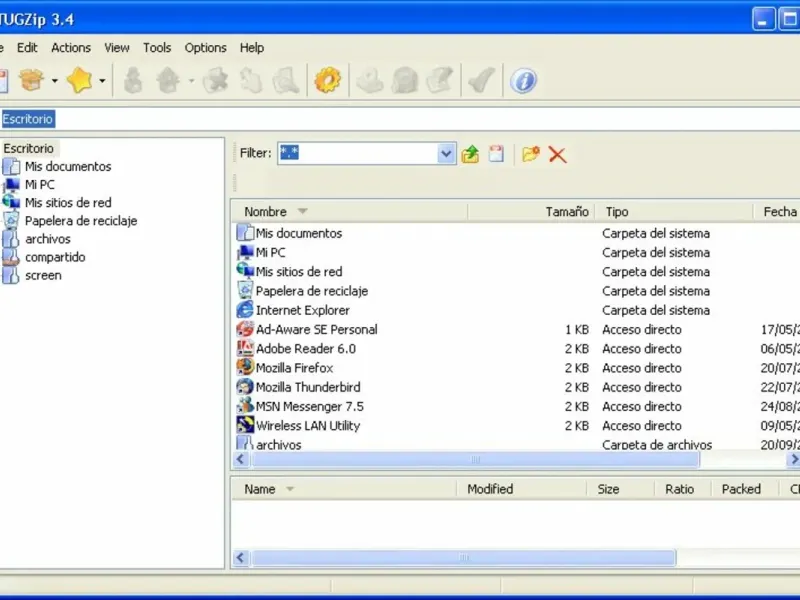800x600 pixels.
Task: Sort files by the Tamaño column header
Action: (566, 212)
